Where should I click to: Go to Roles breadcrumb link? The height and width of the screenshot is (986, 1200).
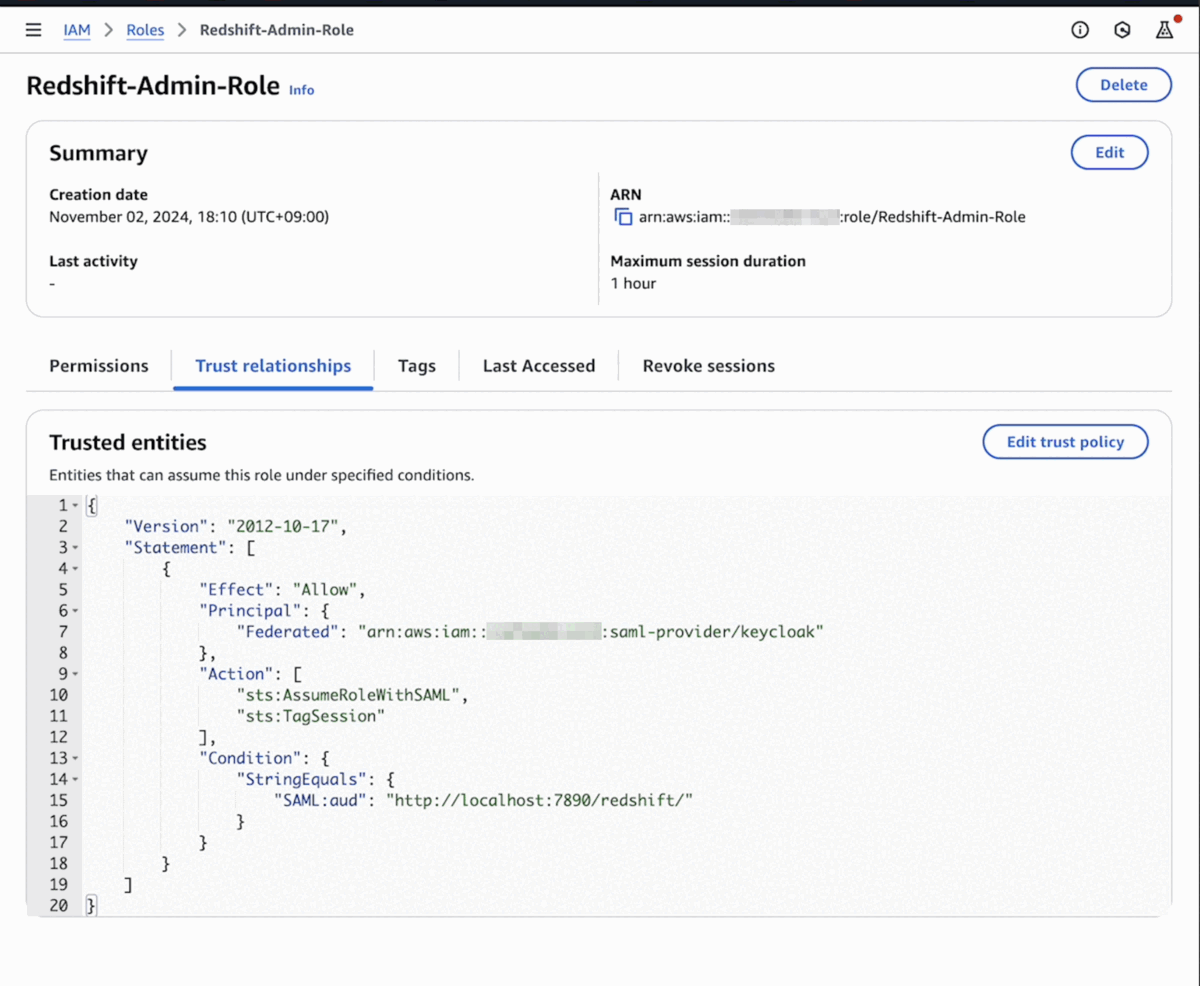pyautogui.click(x=145, y=30)
